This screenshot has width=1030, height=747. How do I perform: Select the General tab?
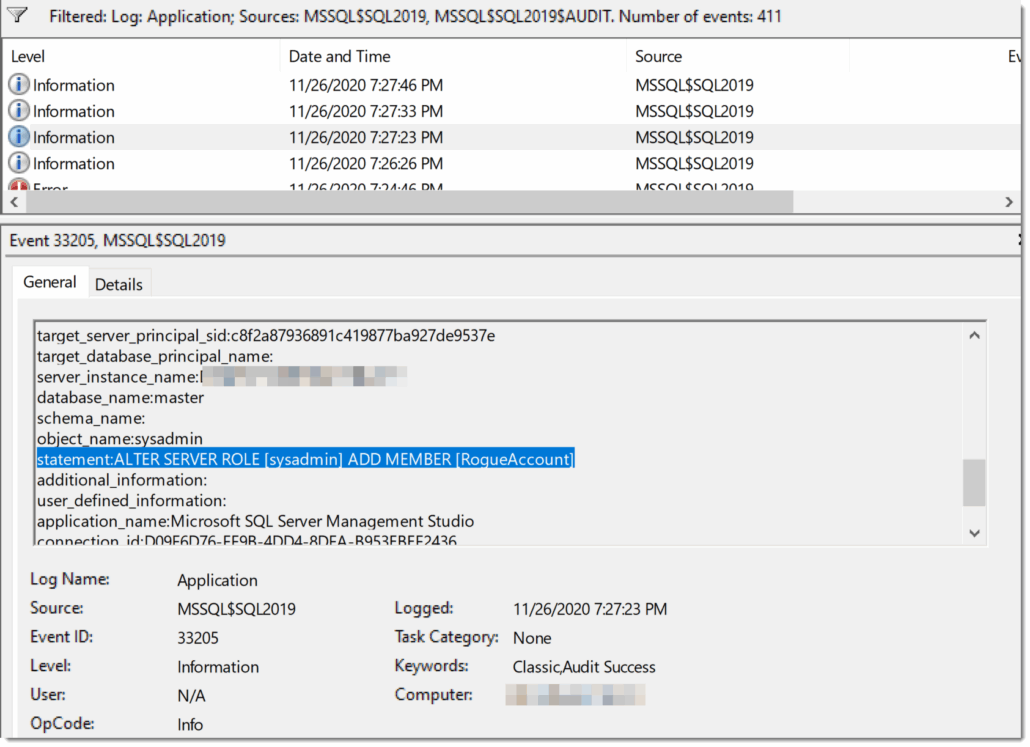(x=50, y=282)
